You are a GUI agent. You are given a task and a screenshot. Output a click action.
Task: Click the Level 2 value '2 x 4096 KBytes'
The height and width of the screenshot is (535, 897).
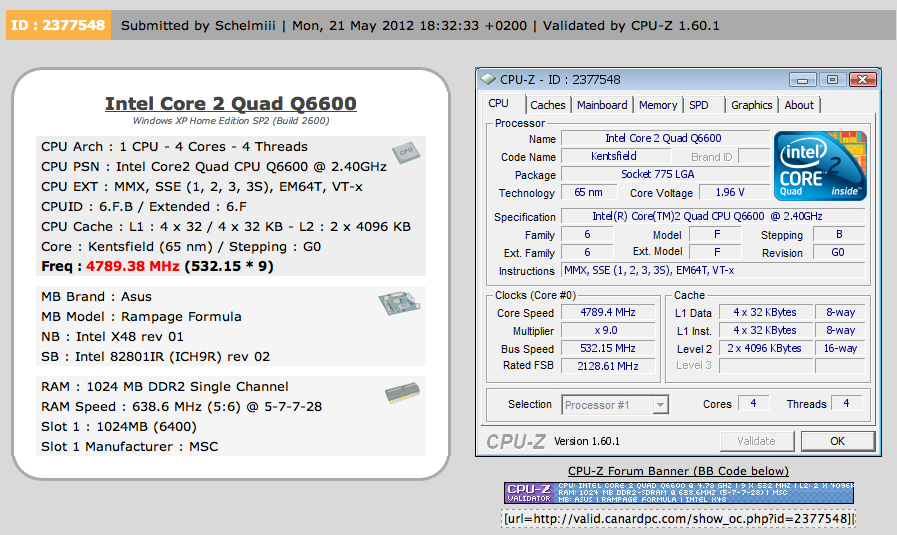[765, 348]
